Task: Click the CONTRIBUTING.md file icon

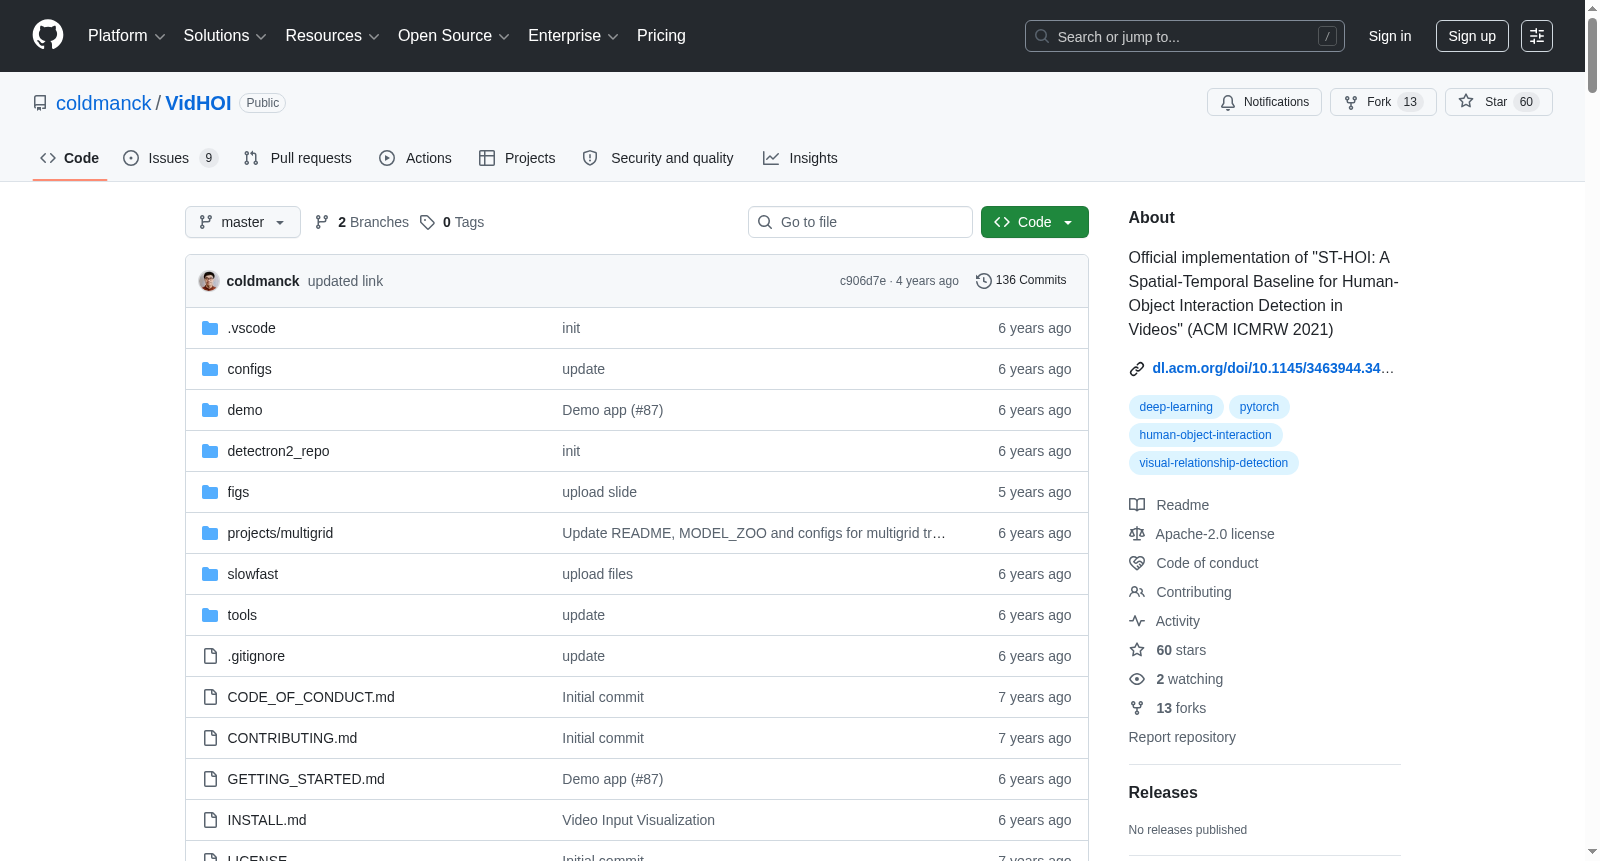Action: pos(210,738)
